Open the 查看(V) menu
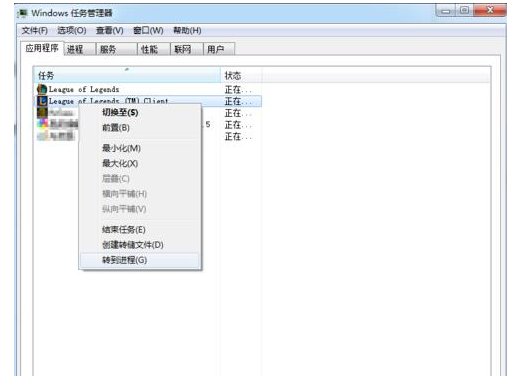 click(109, 31)
